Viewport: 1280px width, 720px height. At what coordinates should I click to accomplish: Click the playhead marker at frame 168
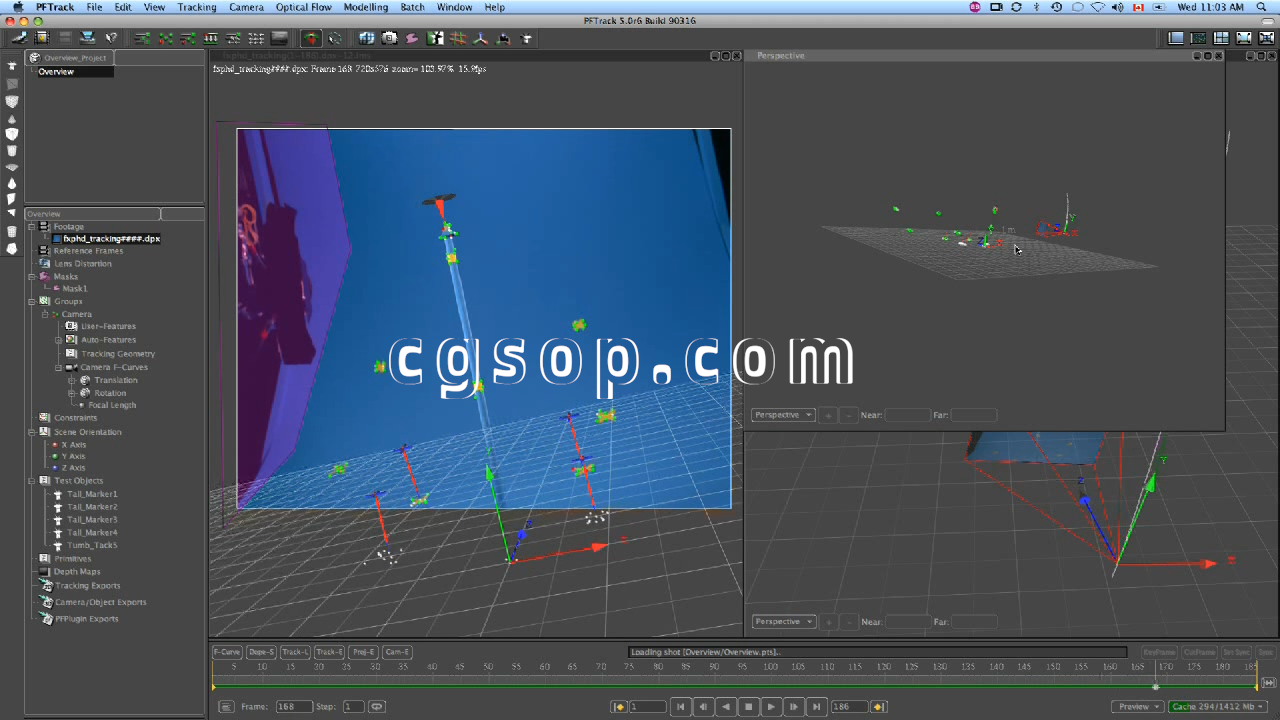click(x=1156, y=687)
